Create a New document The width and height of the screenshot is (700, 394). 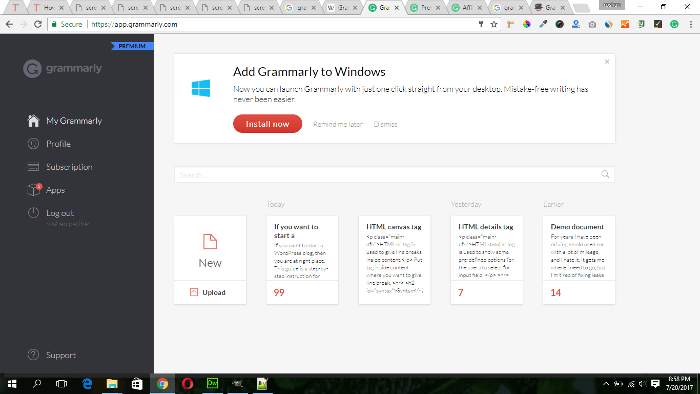click(210, 249)
